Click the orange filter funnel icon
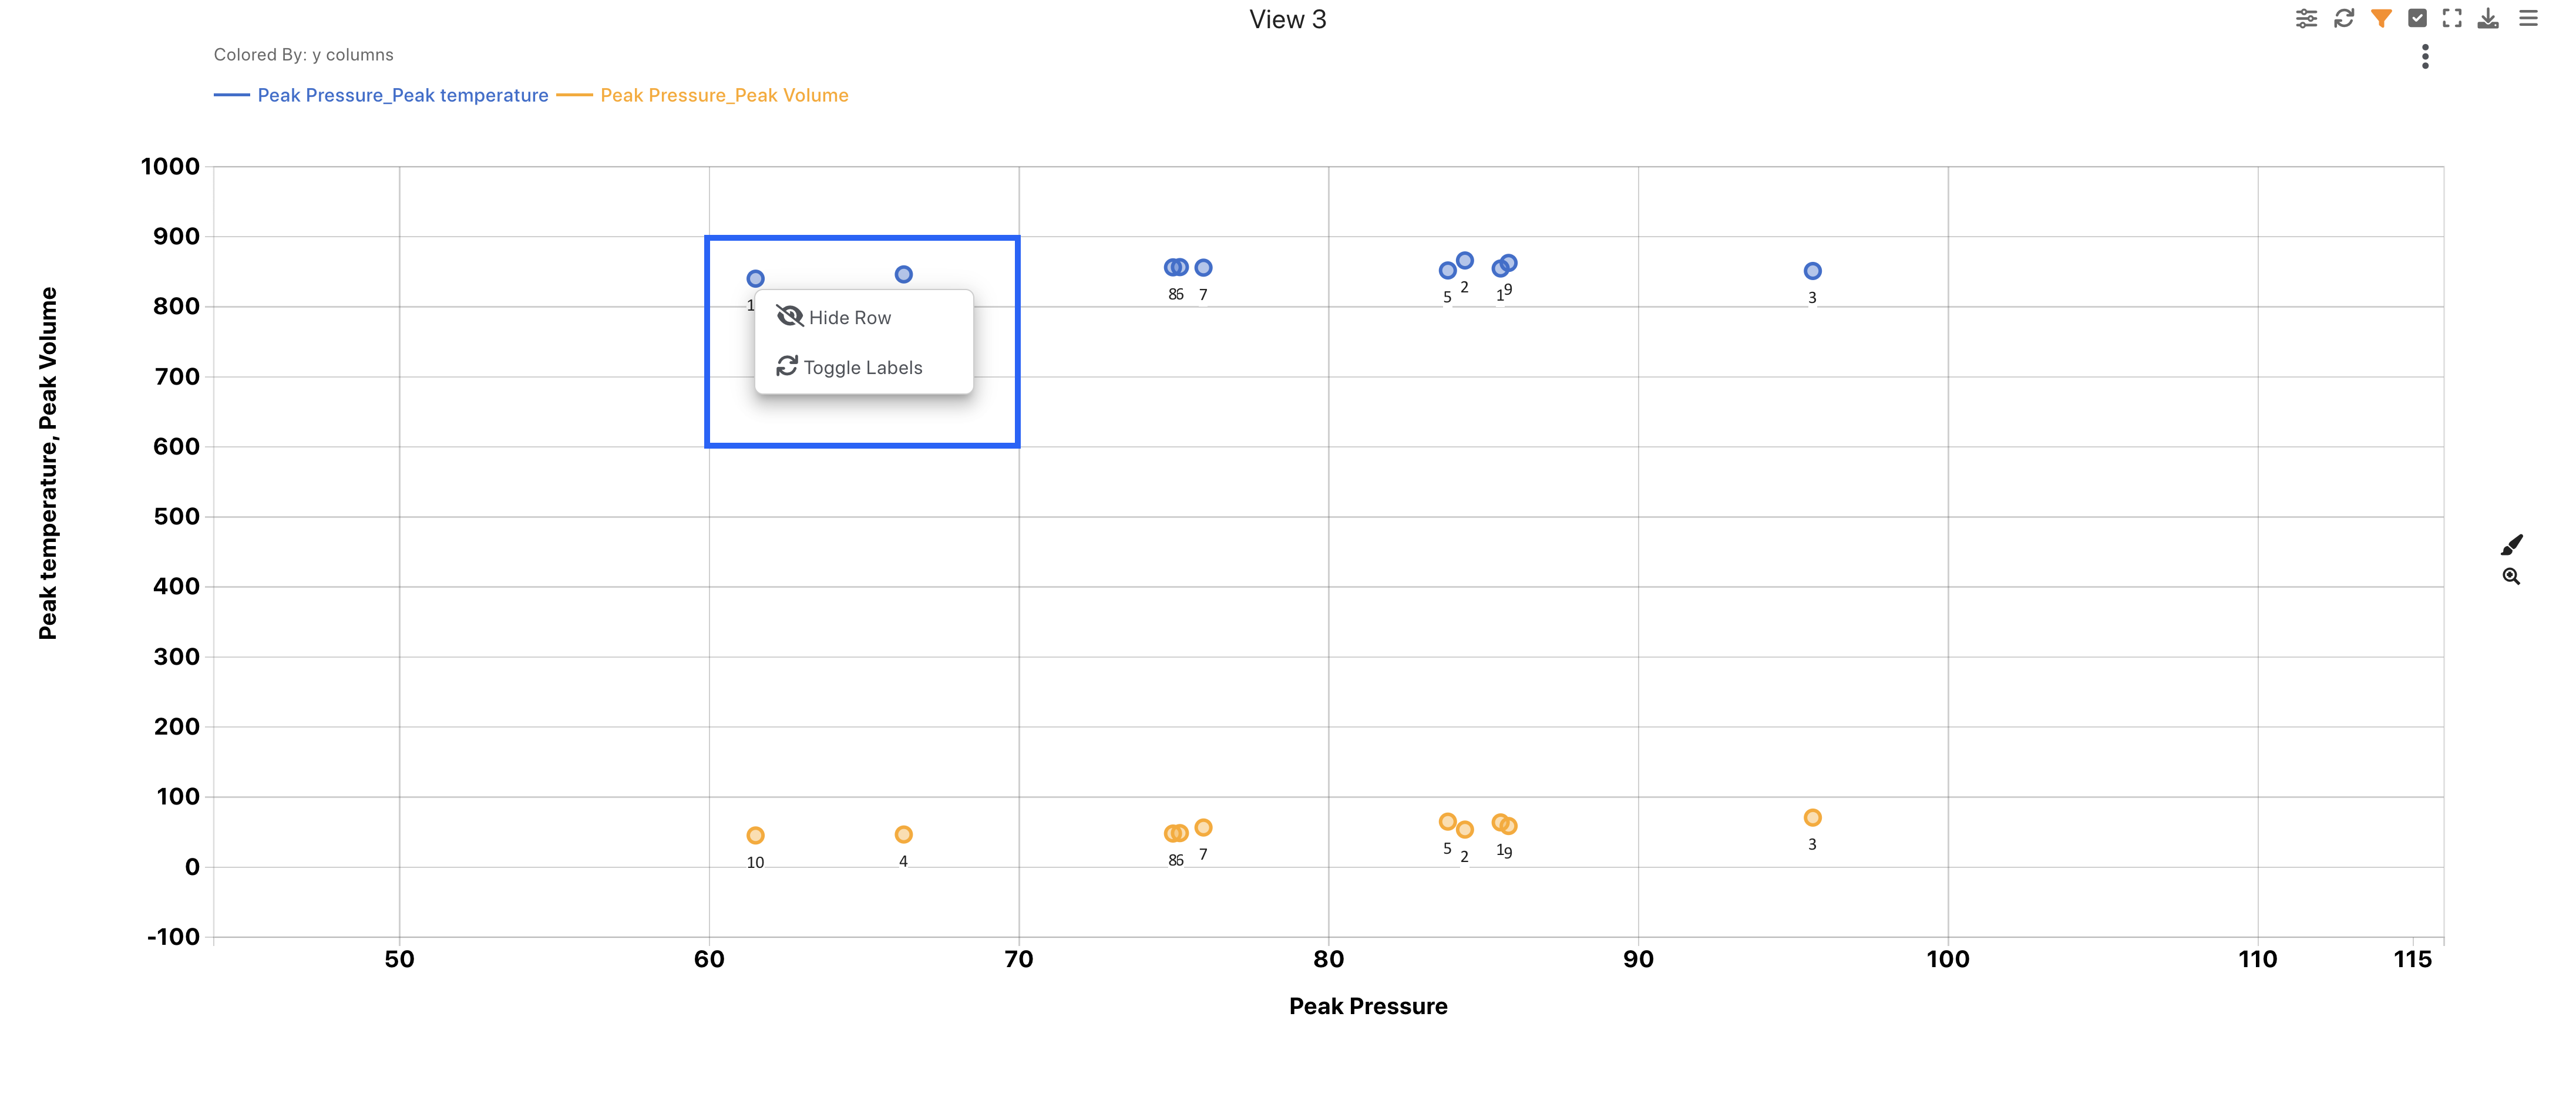This screenshot has width=2576, height=1111. pos(2381,19)
